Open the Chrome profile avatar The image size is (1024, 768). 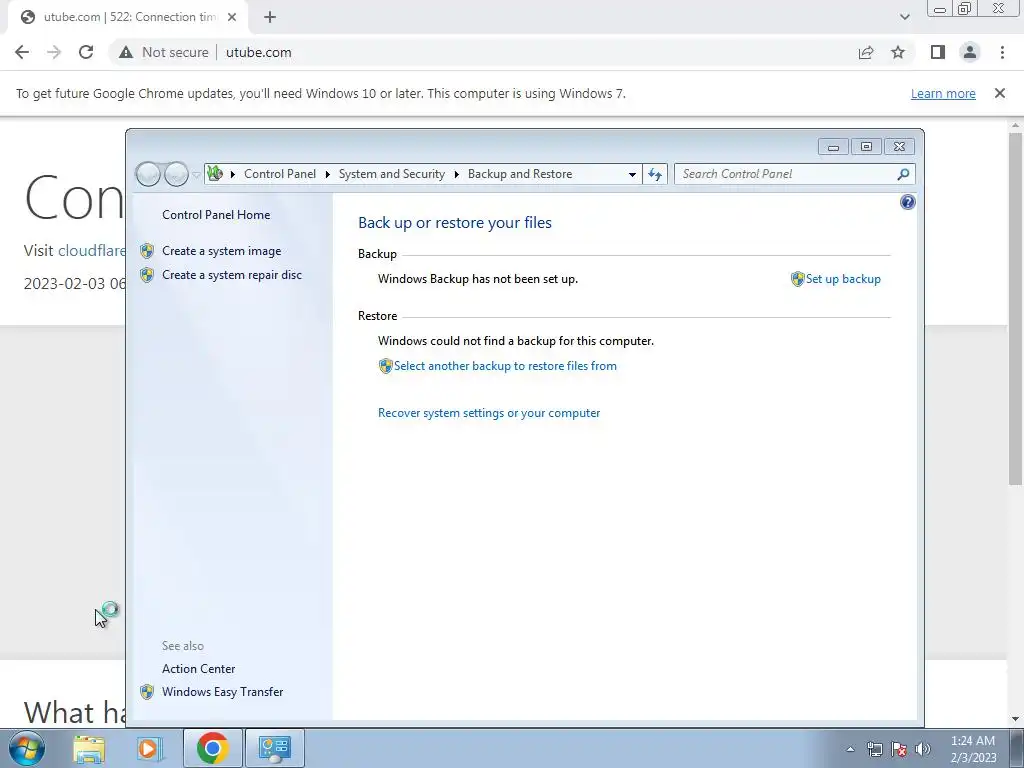970,52
